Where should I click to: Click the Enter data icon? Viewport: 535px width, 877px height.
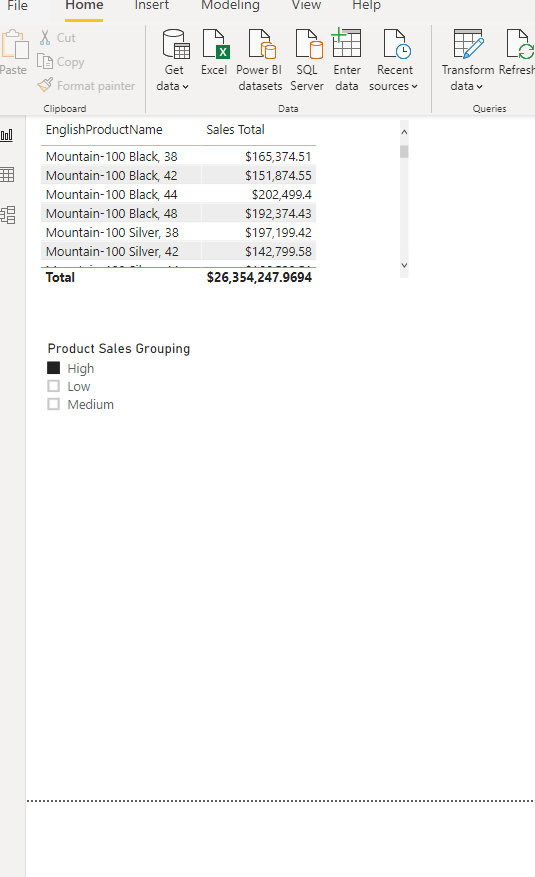pyautogui.click(x=347, y=44)
